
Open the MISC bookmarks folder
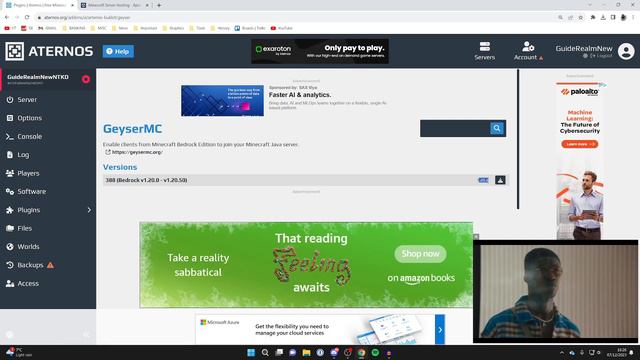(x=98, y=28)
